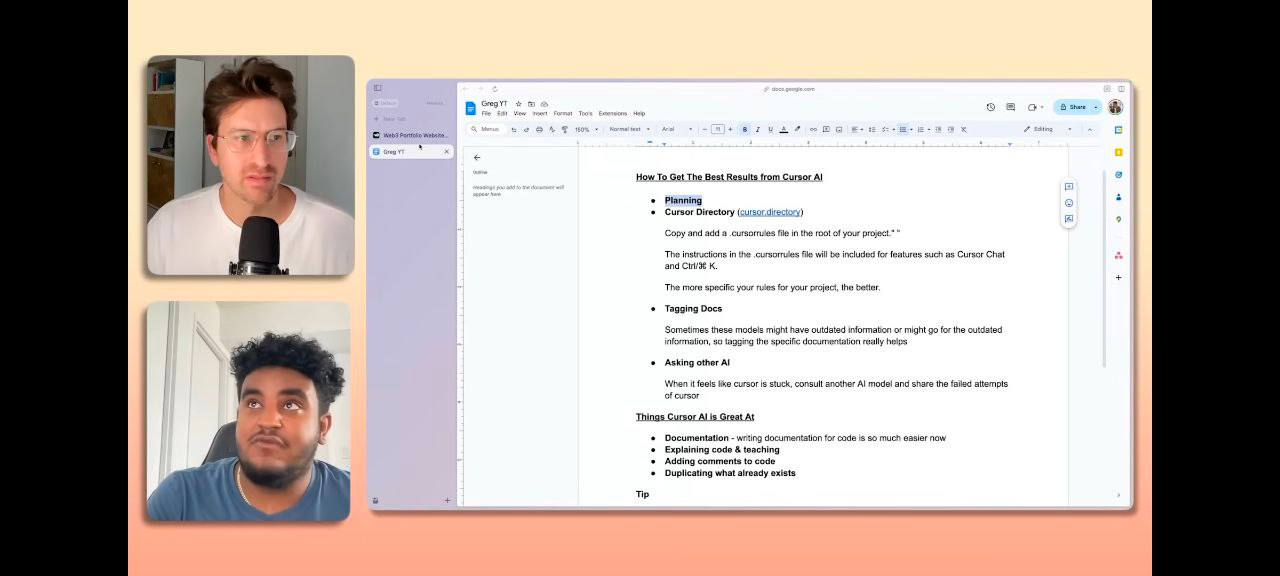
Task: Click the font size input field
Action: pos(717,129)
